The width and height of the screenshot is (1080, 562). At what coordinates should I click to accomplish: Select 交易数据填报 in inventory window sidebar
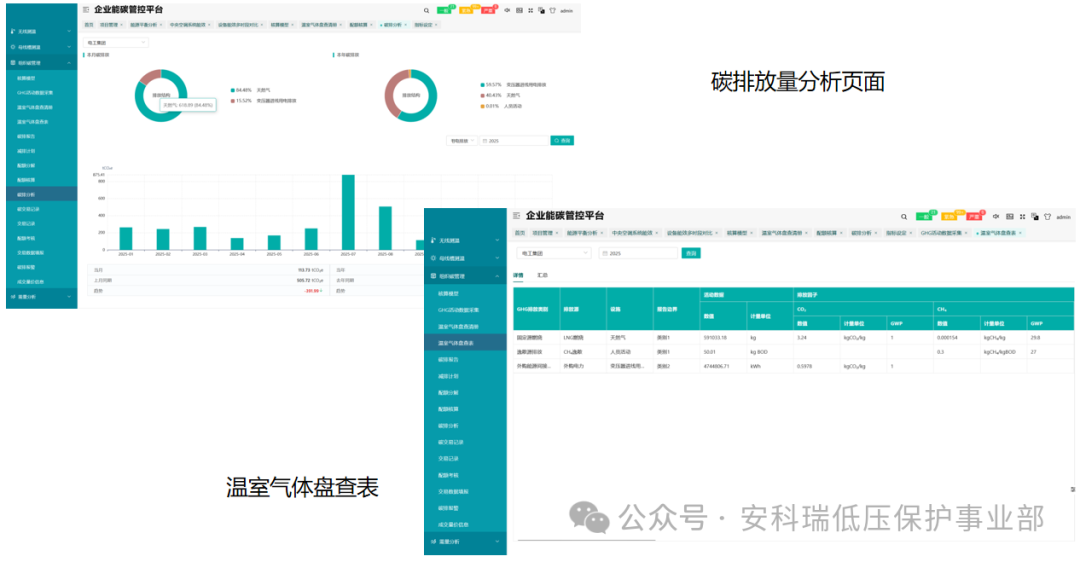click(x=453, y=492)
